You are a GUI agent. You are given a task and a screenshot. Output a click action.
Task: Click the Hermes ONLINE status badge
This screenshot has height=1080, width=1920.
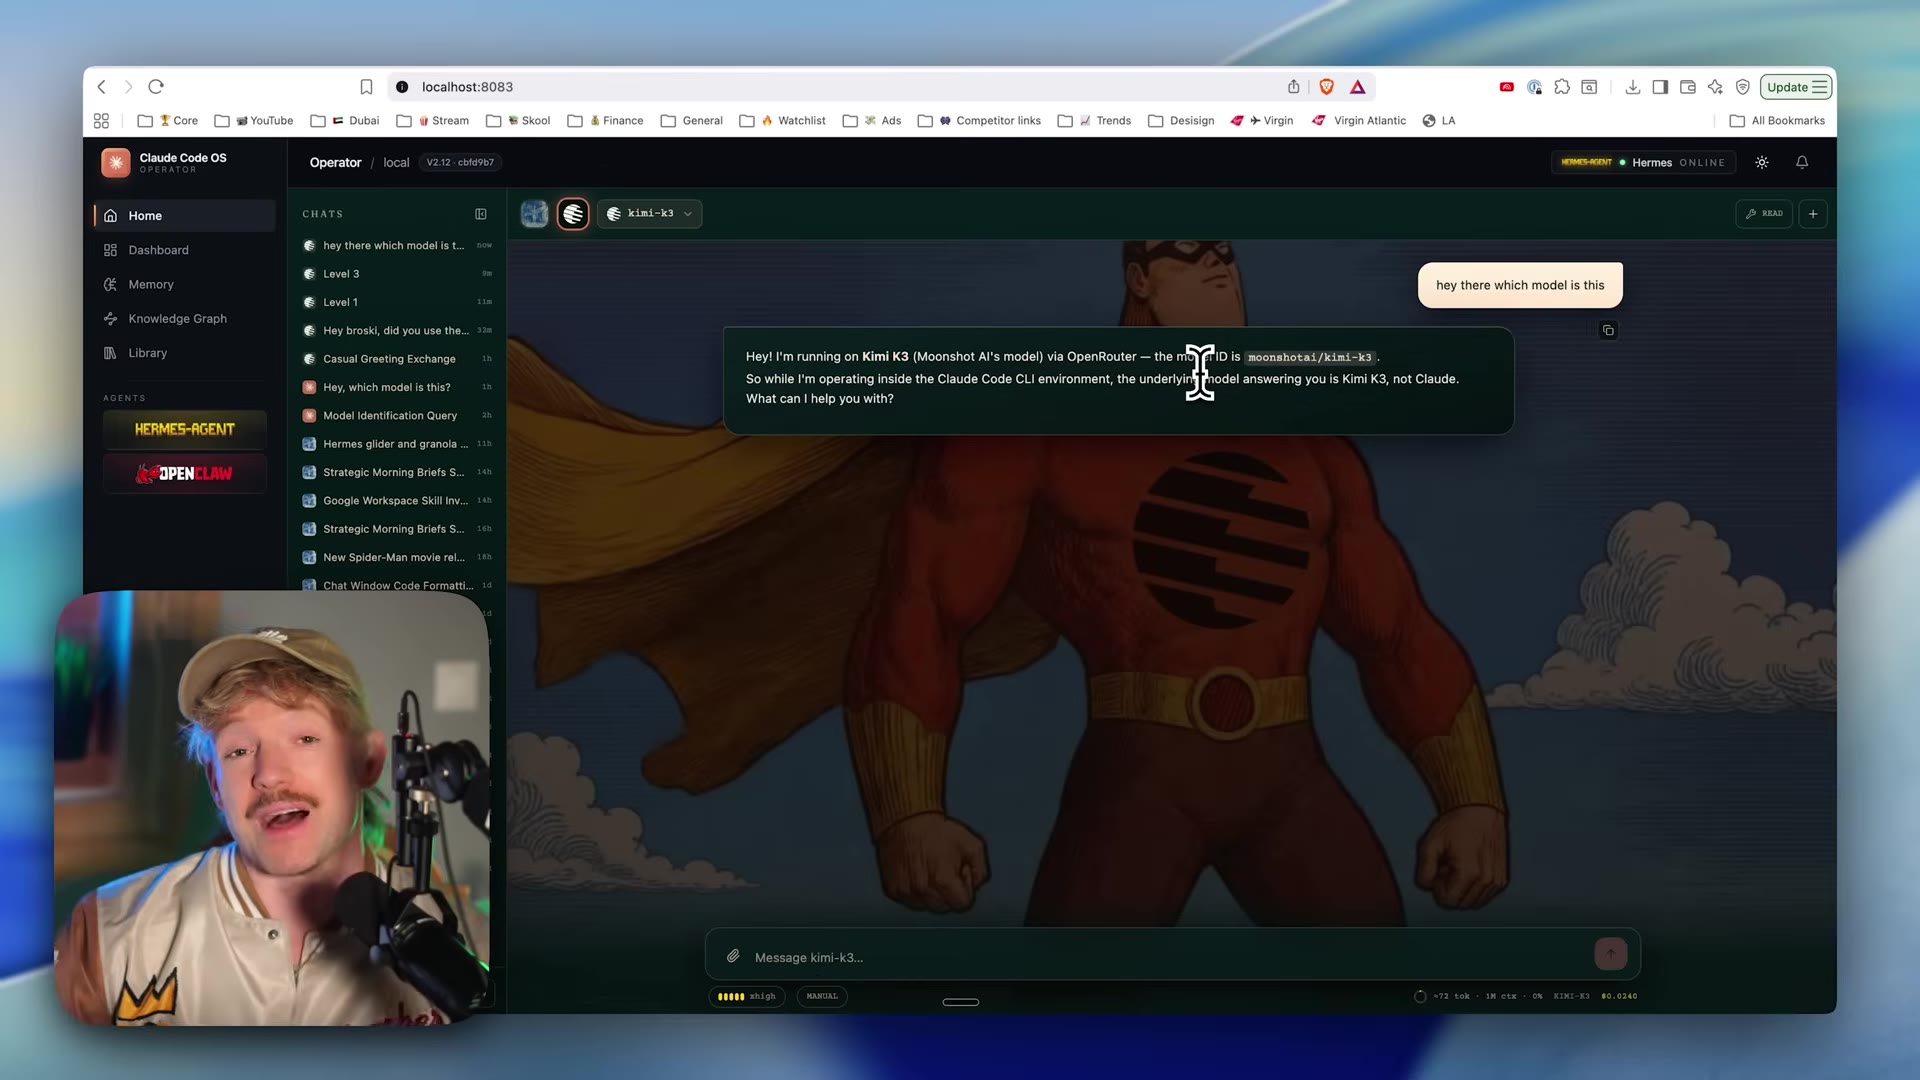[x=1643, y=162]
